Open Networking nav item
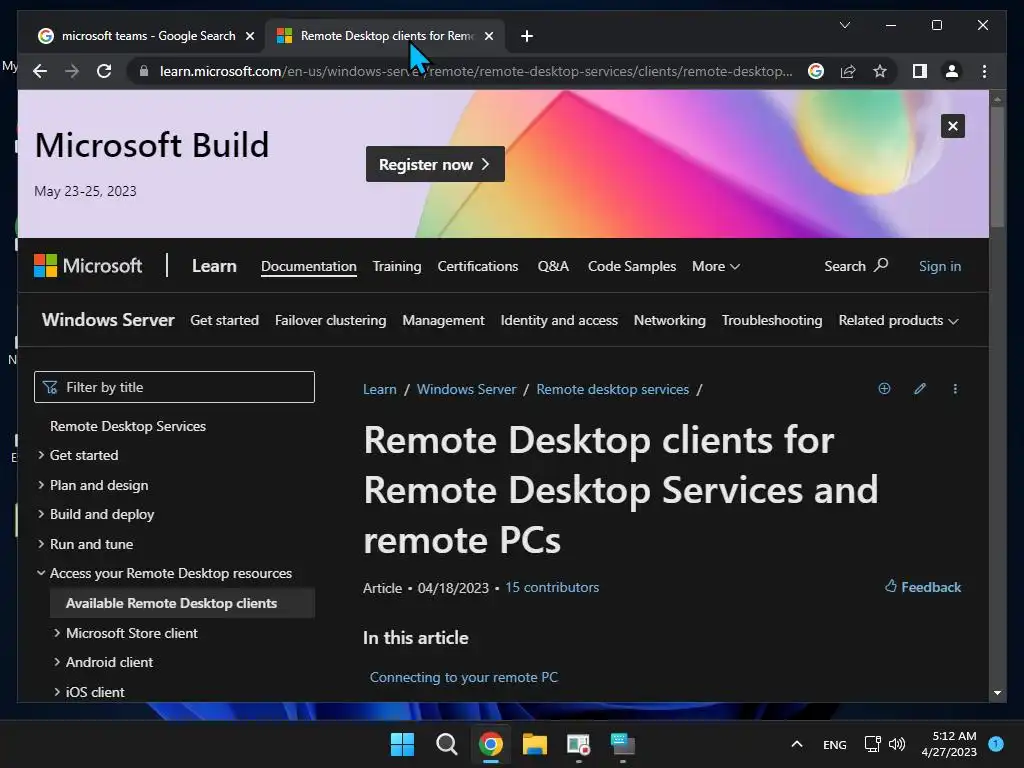This screenshot has height=768, width=1024. tap(669, 320)
